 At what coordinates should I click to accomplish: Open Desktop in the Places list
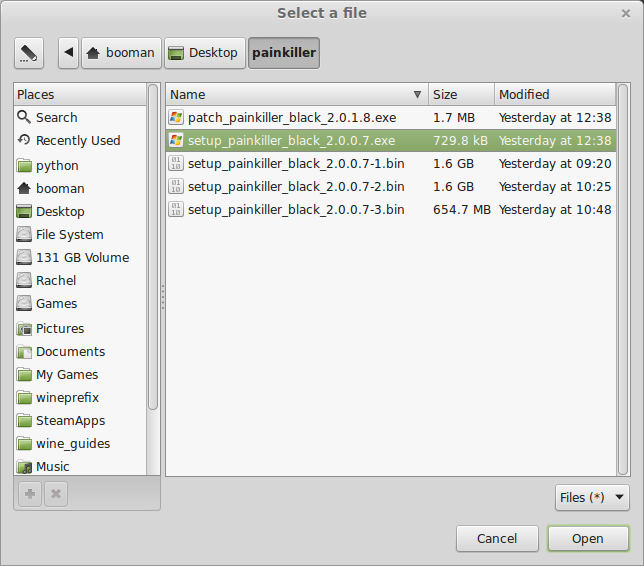80,212
